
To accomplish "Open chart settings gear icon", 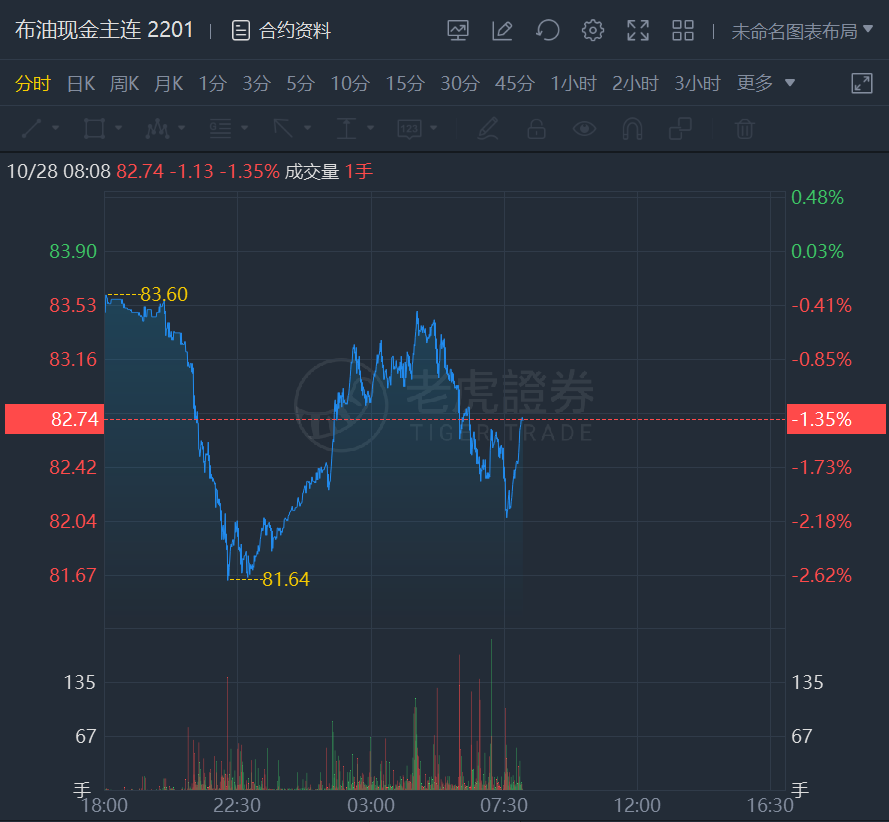I will (x=593, y=31).
